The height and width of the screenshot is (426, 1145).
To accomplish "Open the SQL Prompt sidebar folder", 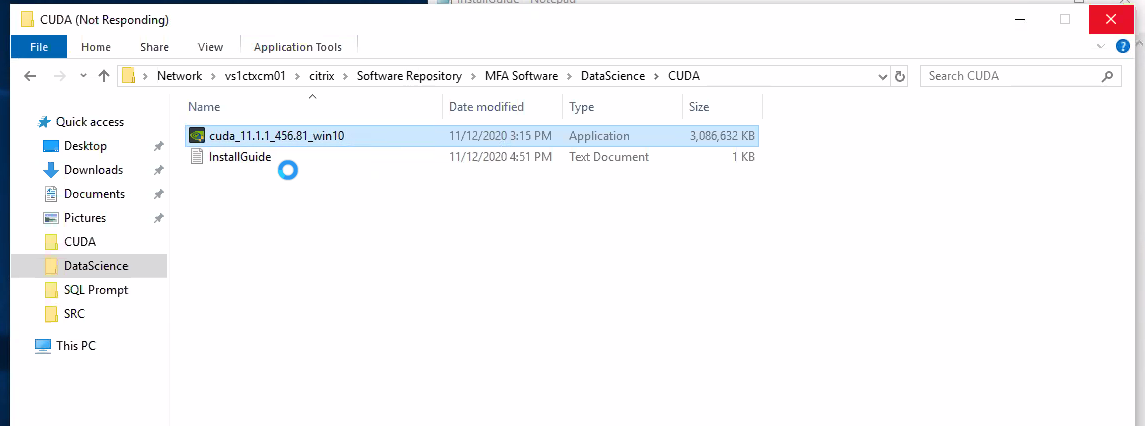I will [96, 290].
